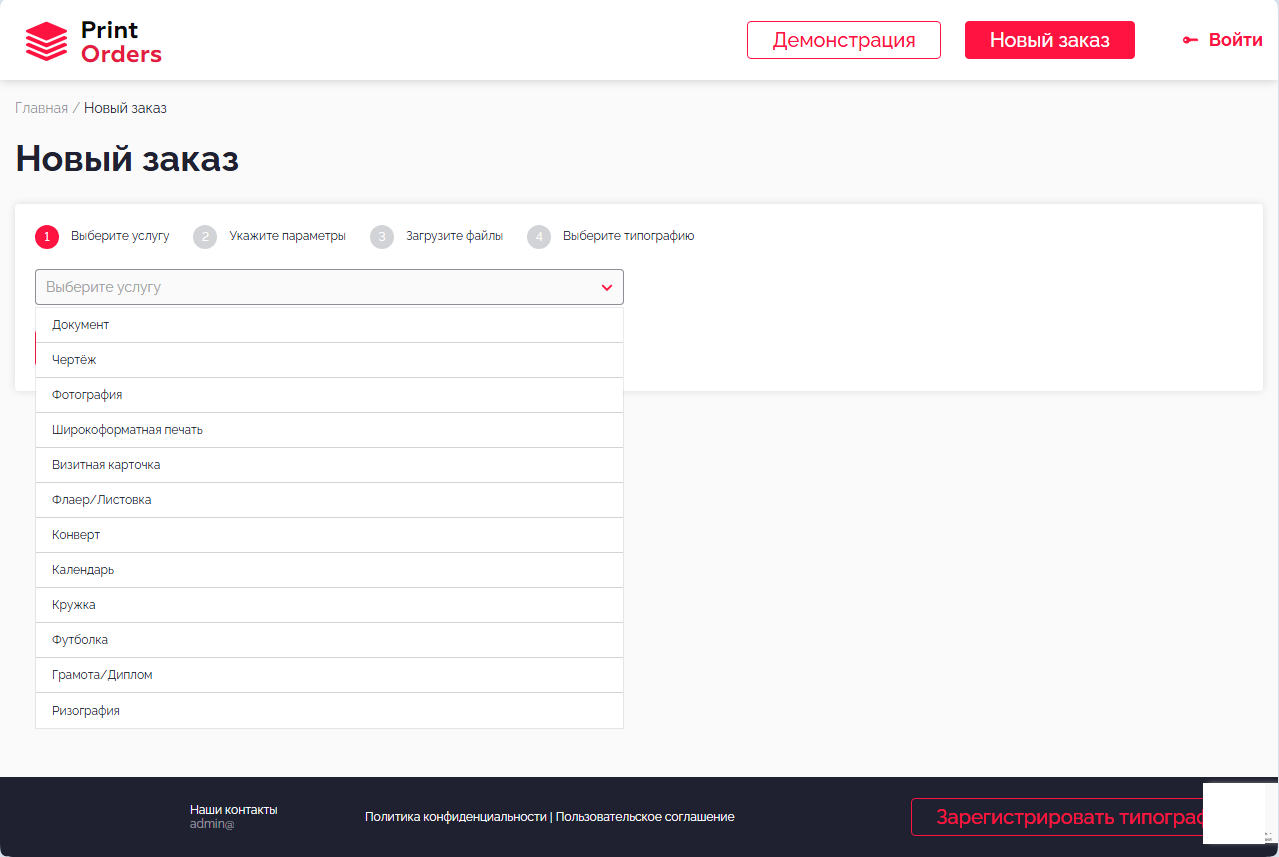The image size is (1279, 857).
Task: Click step circle 3 Загрузите файлы
Action: [381, 236]
